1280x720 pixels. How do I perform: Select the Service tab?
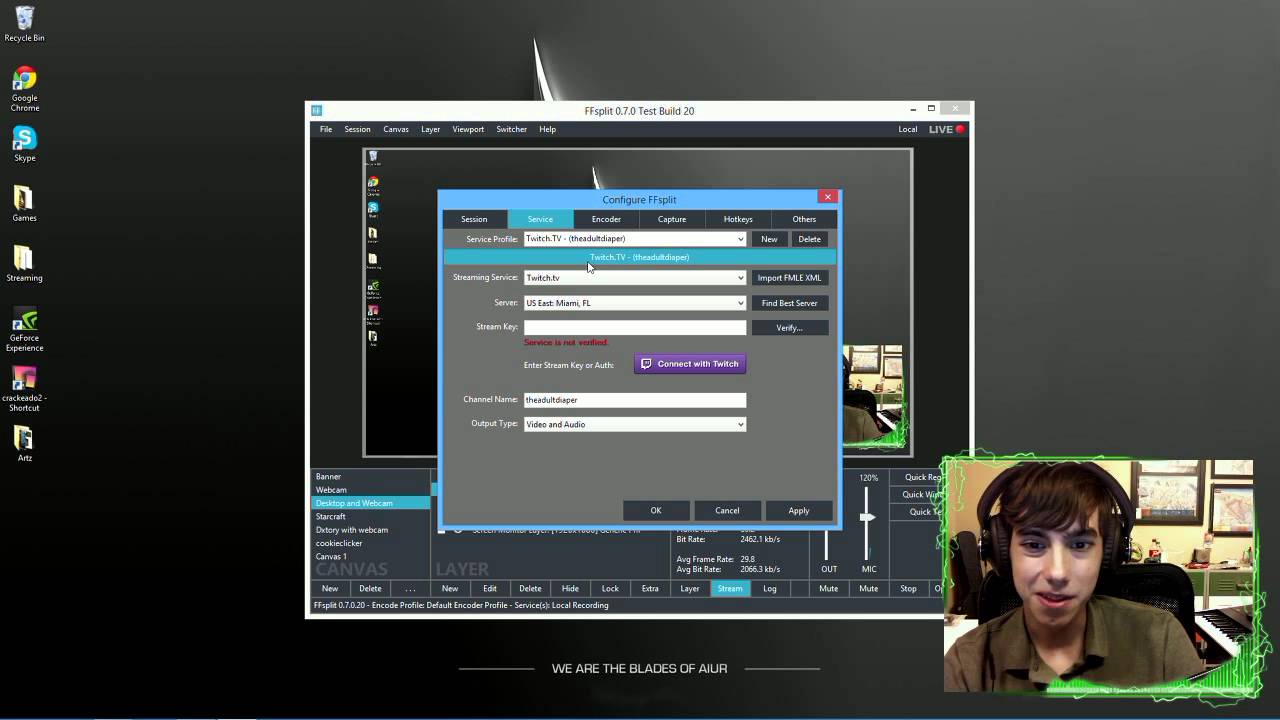coord(540,219)
